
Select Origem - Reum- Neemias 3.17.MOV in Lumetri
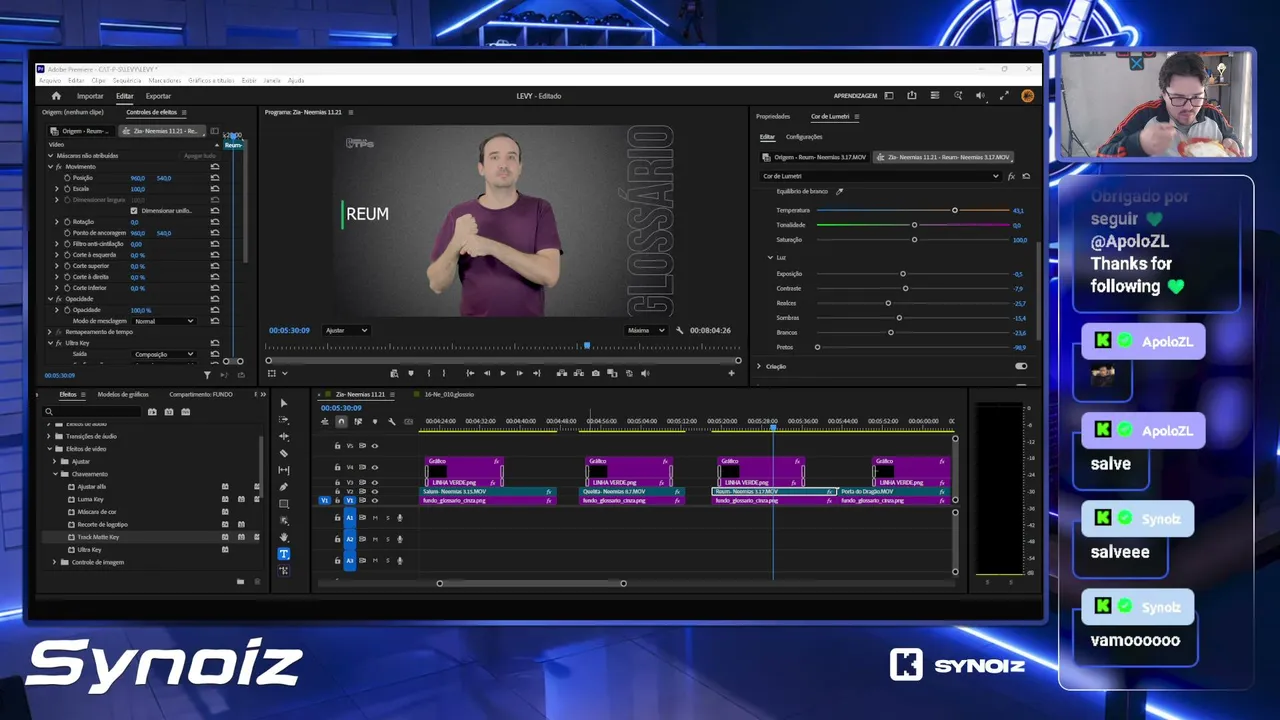click(x=813, y=157)
